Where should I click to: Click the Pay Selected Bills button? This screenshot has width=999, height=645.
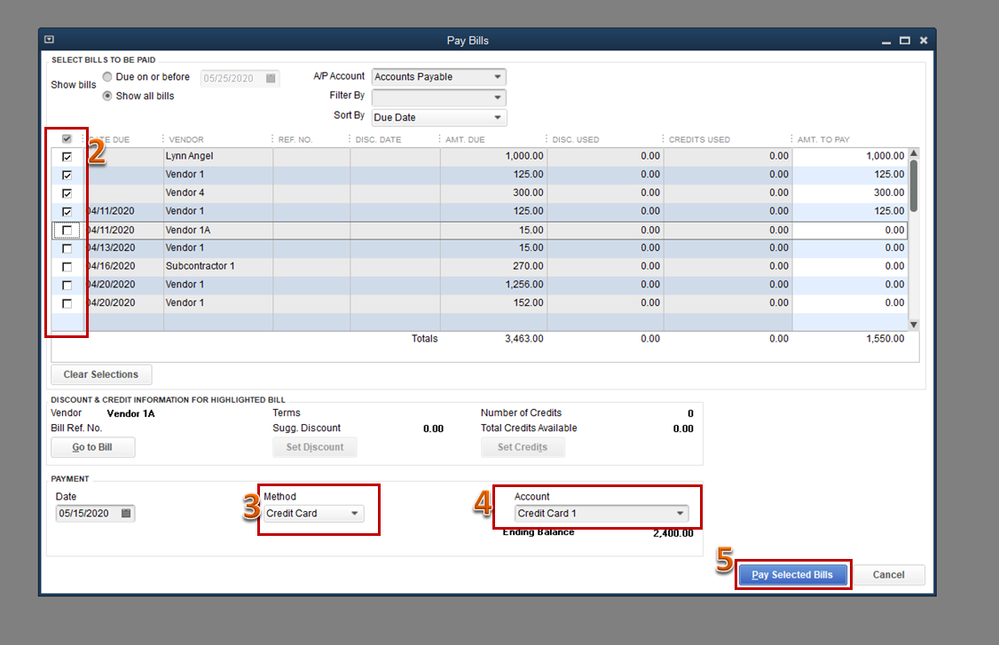[792, 574]
